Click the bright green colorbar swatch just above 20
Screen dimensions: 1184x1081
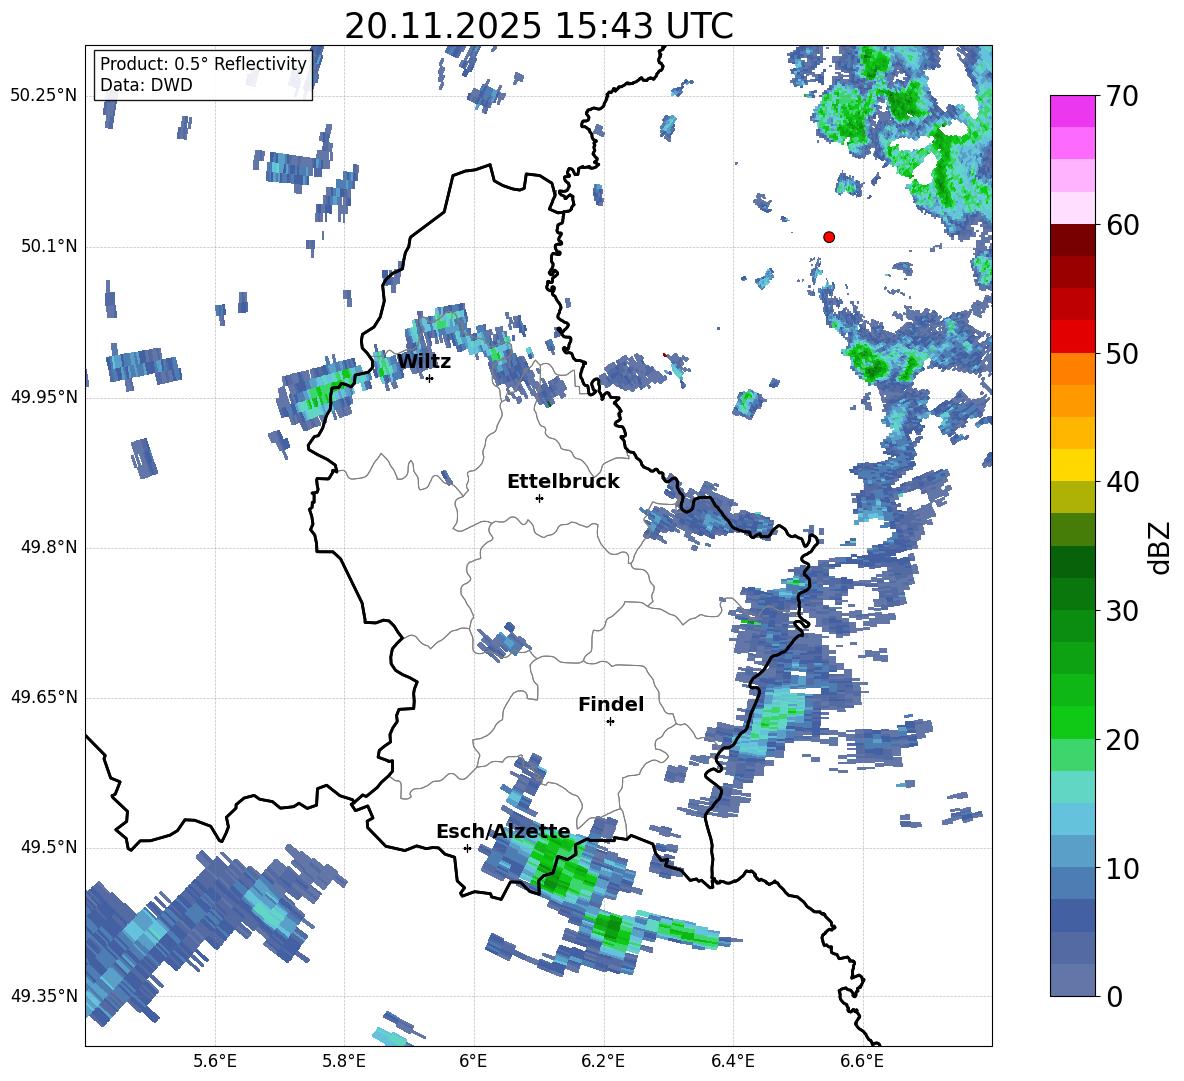tap(1072, 722)
